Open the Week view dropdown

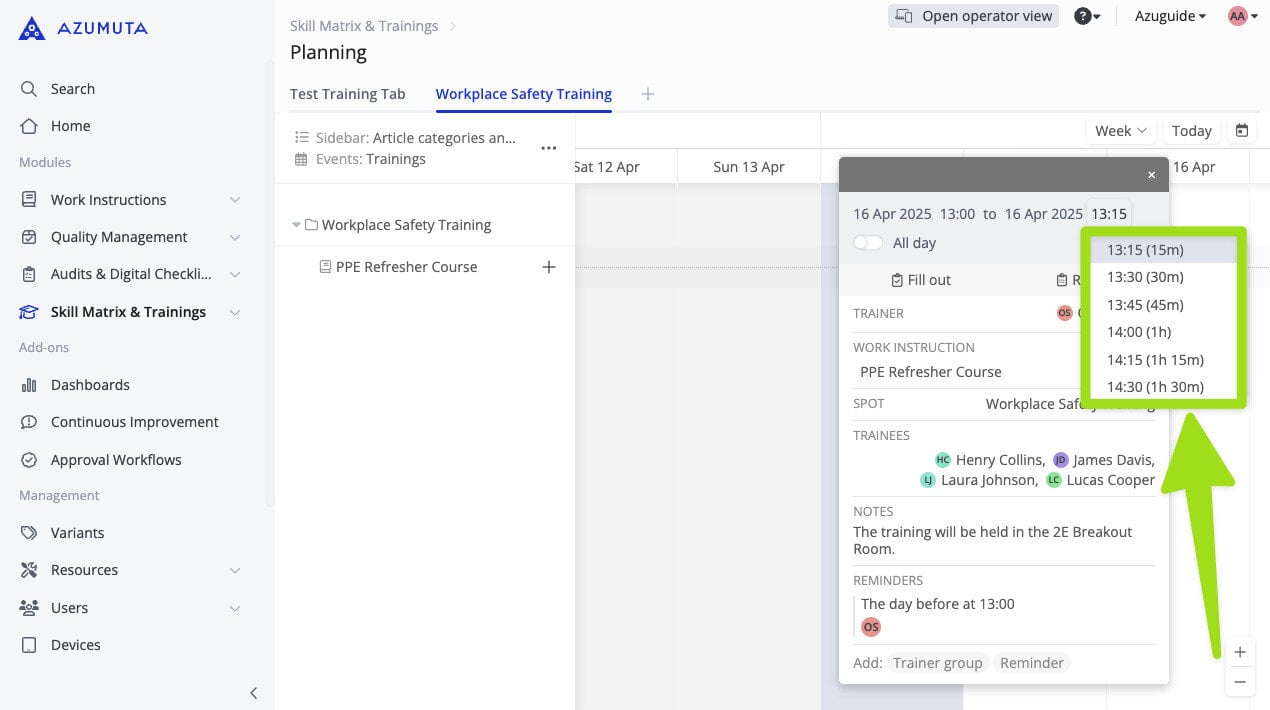(1119, 130)
